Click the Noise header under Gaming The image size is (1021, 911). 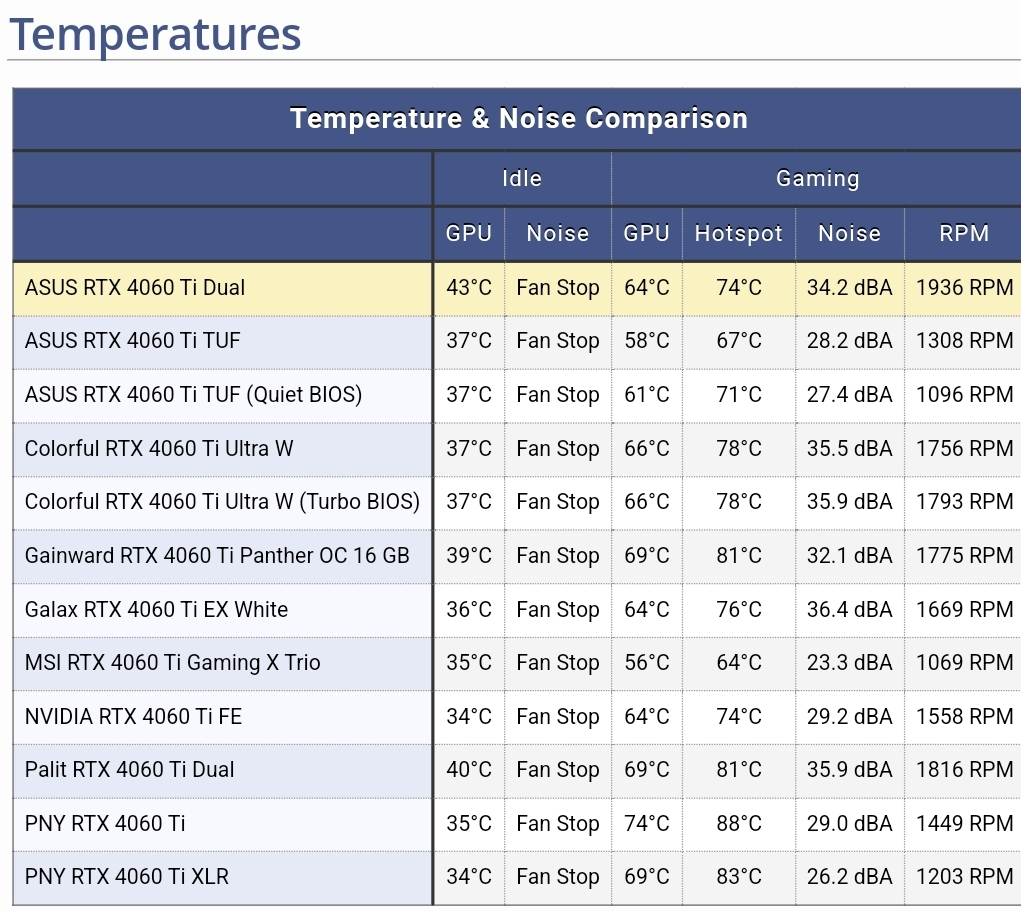(849, 234)
